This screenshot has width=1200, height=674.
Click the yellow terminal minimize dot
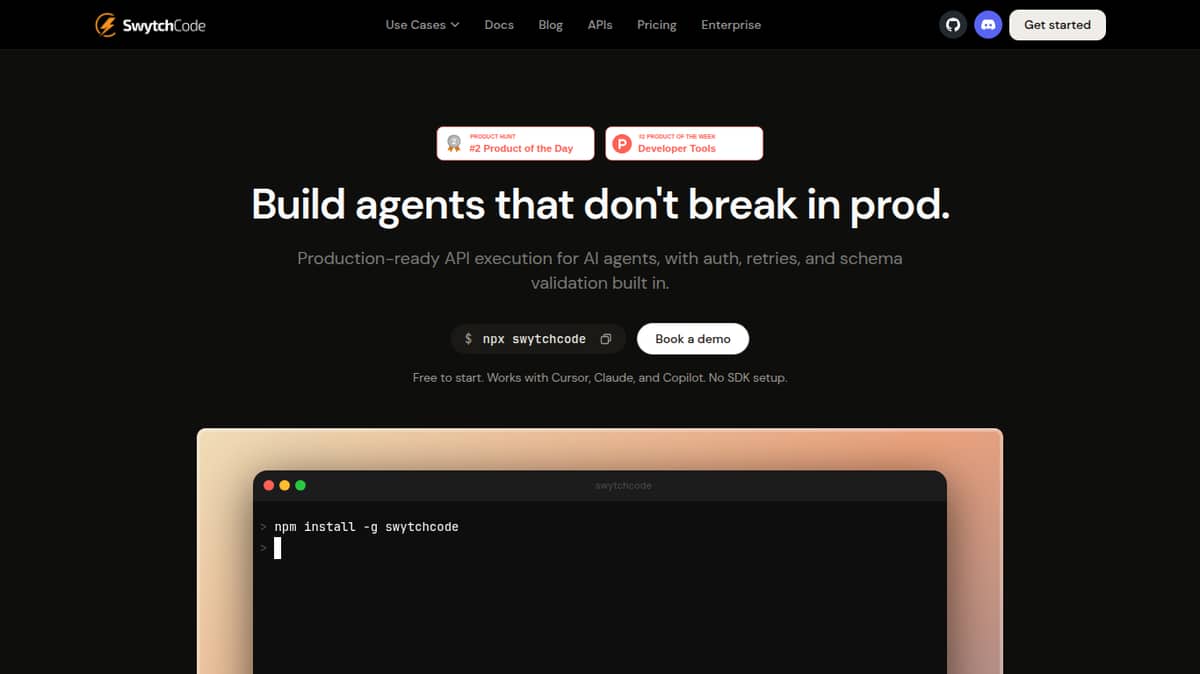click(x=284, y=485)
